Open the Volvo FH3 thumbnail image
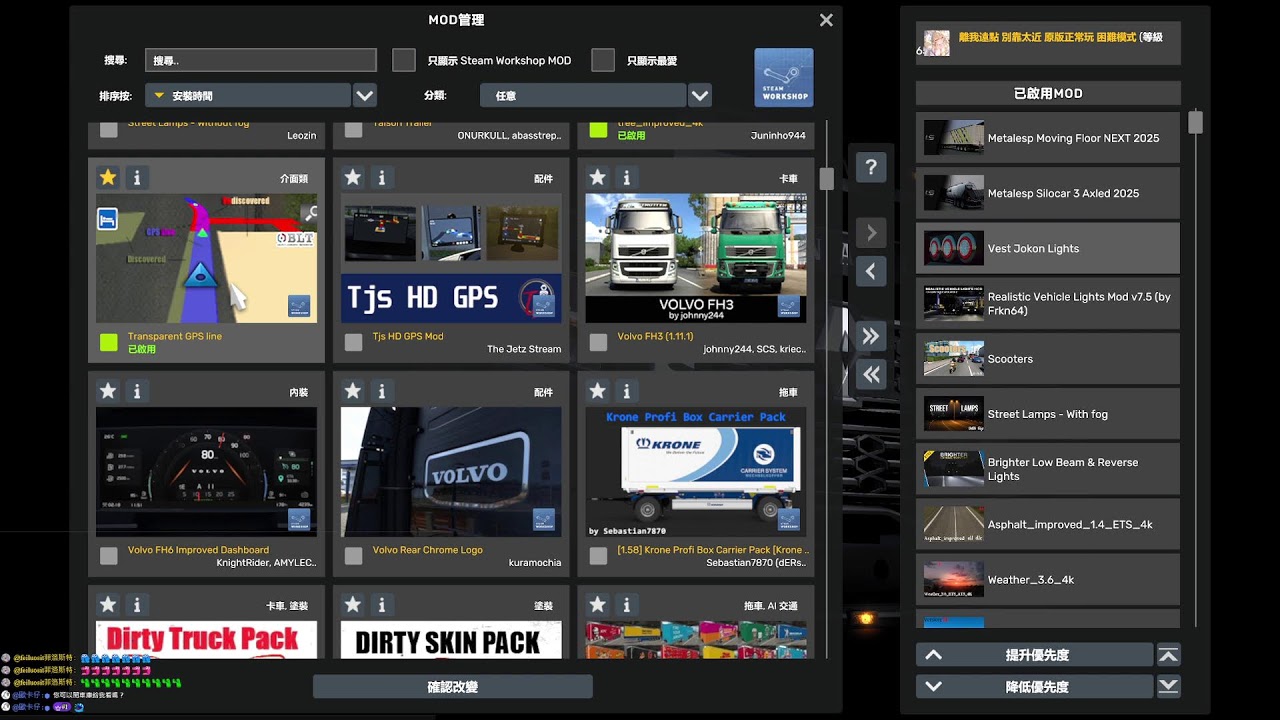Screen dimensions: 1280x720 coord(696,258)
